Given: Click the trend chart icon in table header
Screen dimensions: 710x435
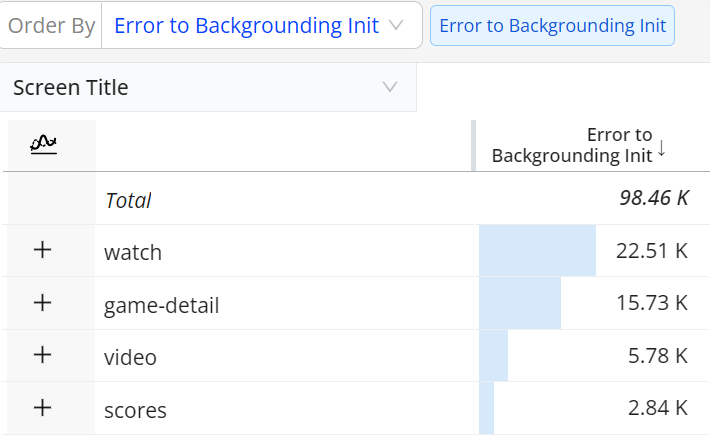Looking at the screenshot, I should (42, 145).
